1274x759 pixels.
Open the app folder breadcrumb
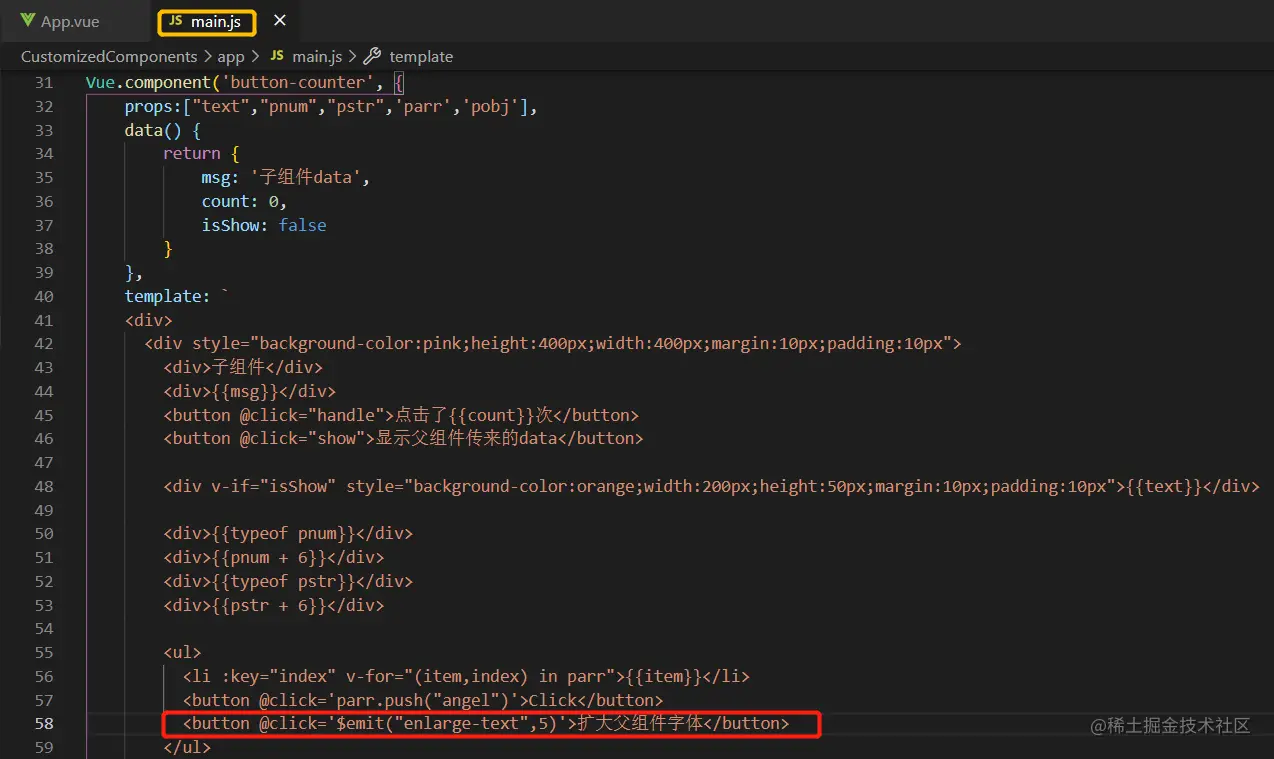[231, 57]
